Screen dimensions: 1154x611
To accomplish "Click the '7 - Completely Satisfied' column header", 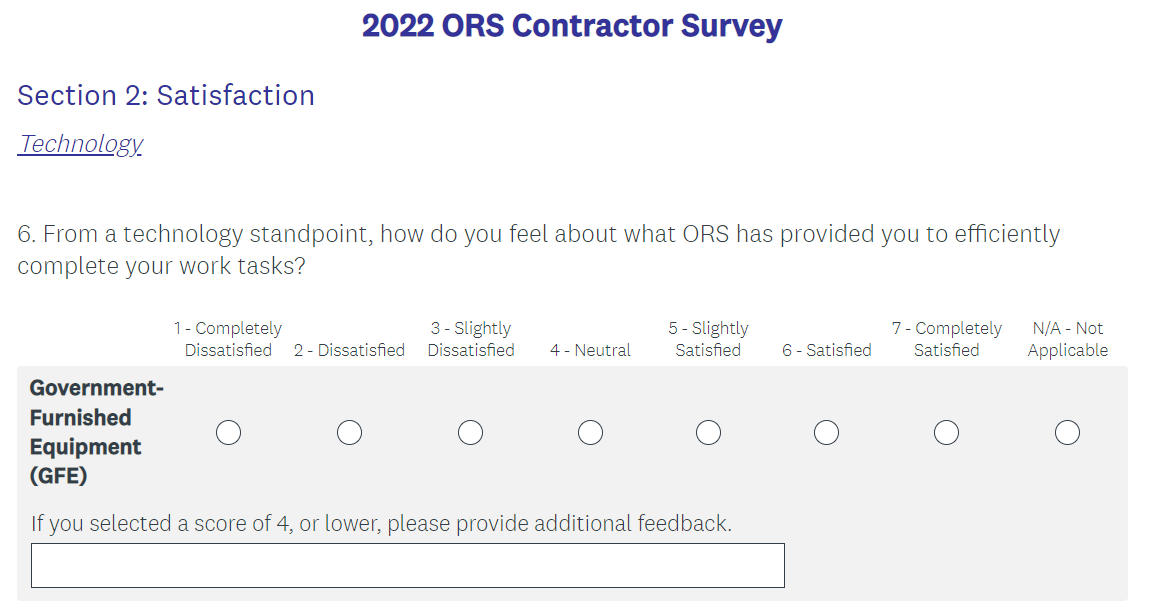I will 946,339.
